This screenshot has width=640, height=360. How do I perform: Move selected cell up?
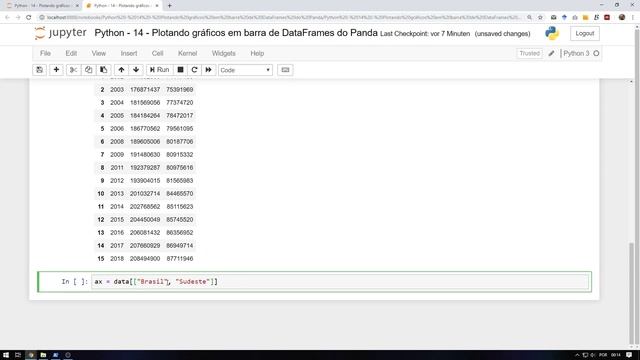pos(121,70)
